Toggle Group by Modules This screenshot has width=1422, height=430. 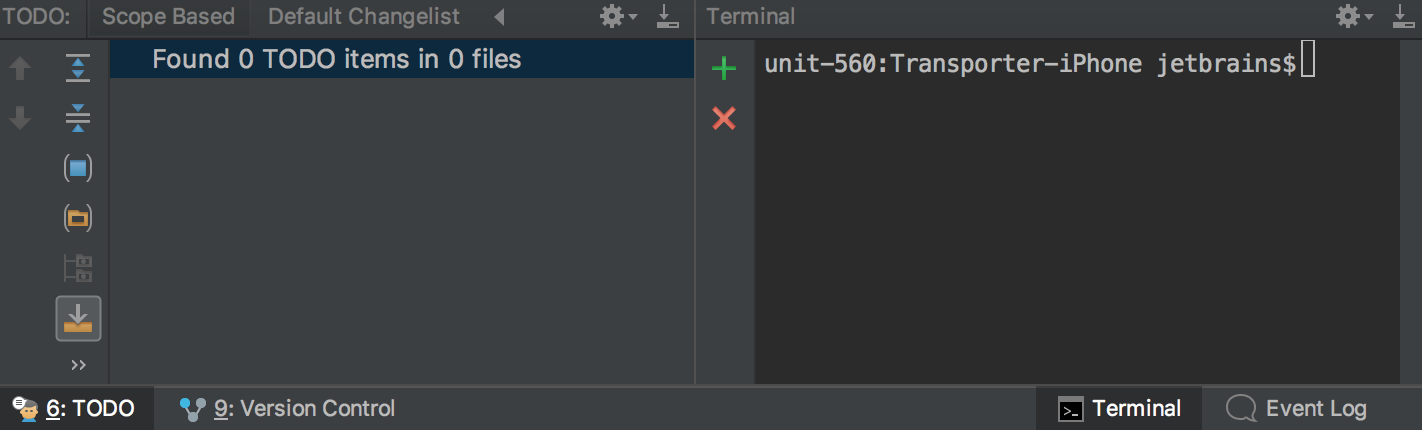(78, 168)
